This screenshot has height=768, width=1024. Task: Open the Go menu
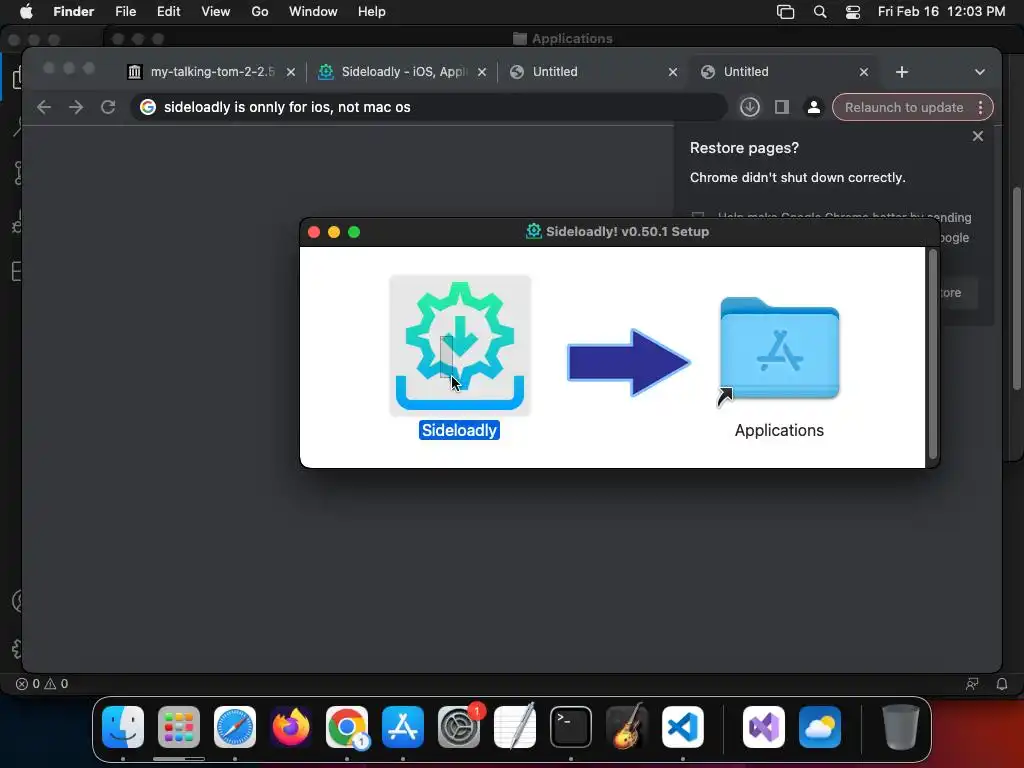(x=260, y=12)
